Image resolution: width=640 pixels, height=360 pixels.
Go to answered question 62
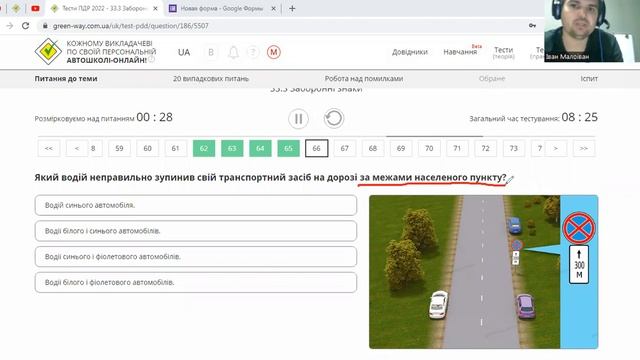tap(204, 148)
